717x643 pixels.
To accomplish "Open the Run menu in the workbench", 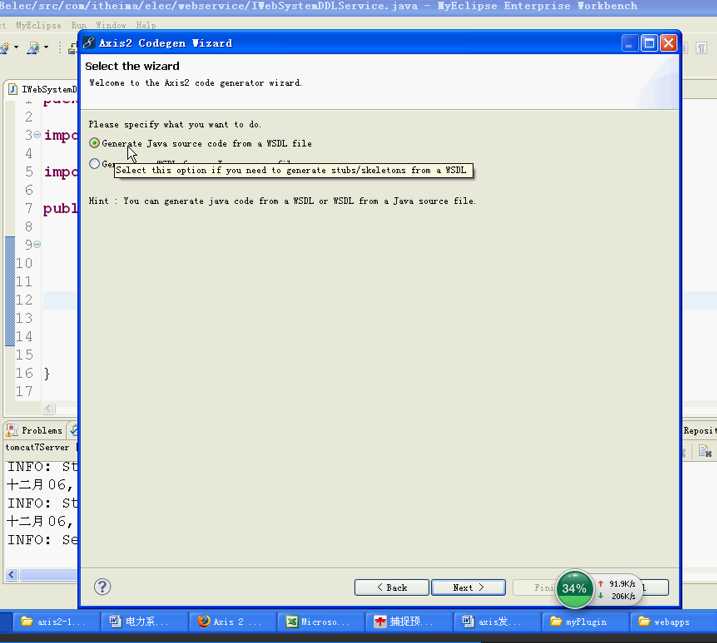I will pyautogui.click(x=79, y=25).
